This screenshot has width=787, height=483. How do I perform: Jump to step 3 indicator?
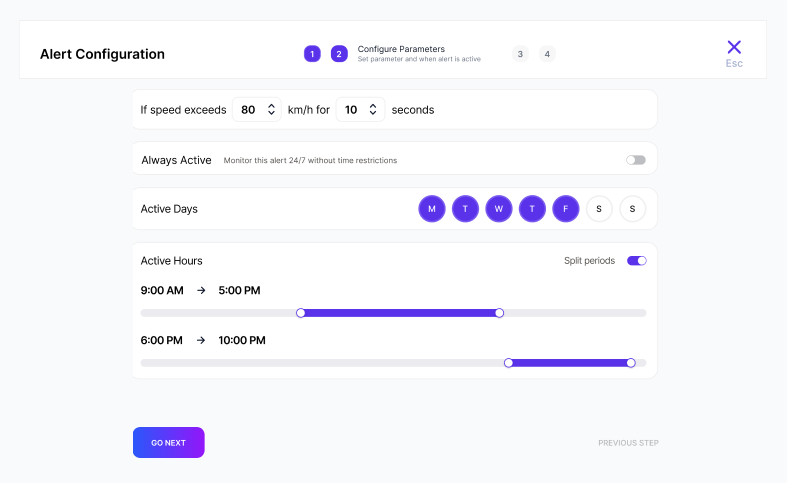tap(519, 54)
